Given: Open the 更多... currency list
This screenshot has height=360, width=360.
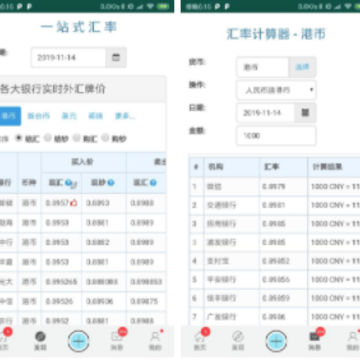Looking at the screenshot, I should coord(125,116).
